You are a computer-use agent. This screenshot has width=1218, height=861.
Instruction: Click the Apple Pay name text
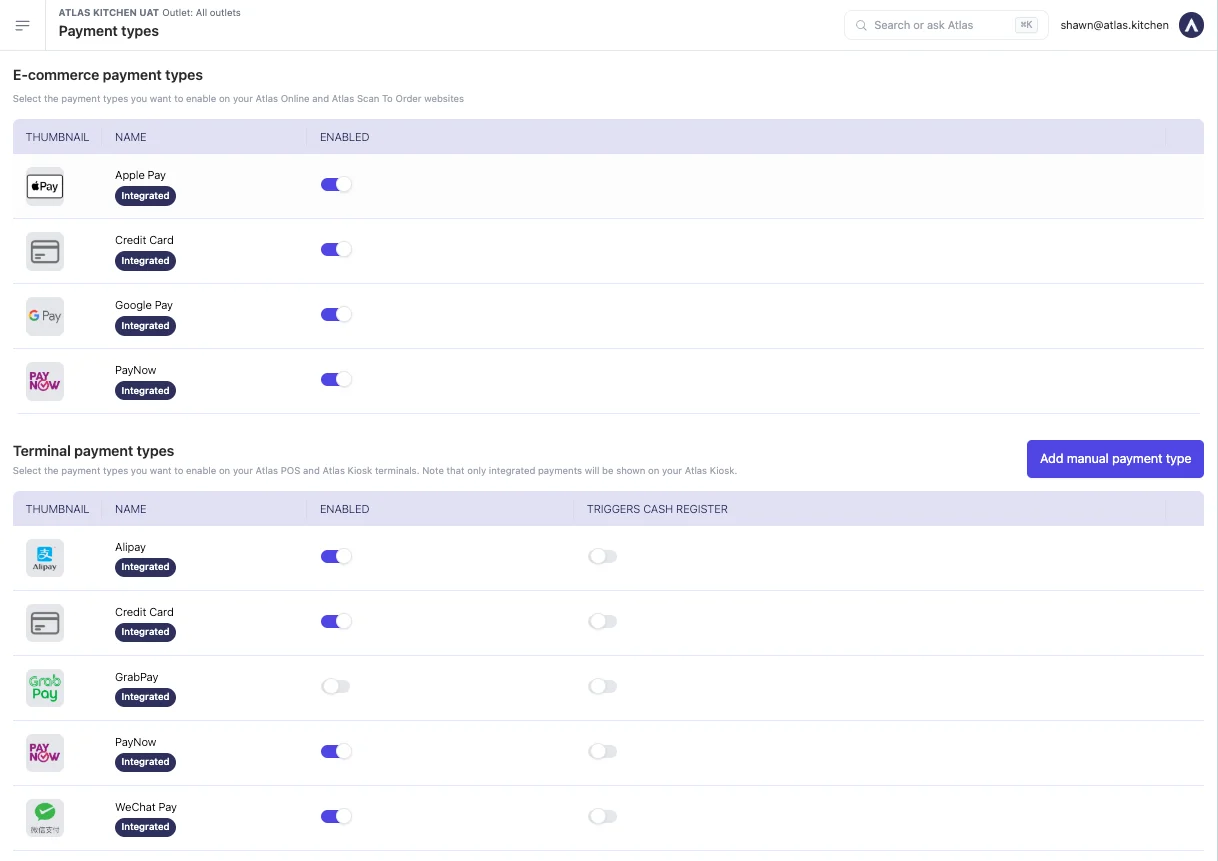click(140, 175)
